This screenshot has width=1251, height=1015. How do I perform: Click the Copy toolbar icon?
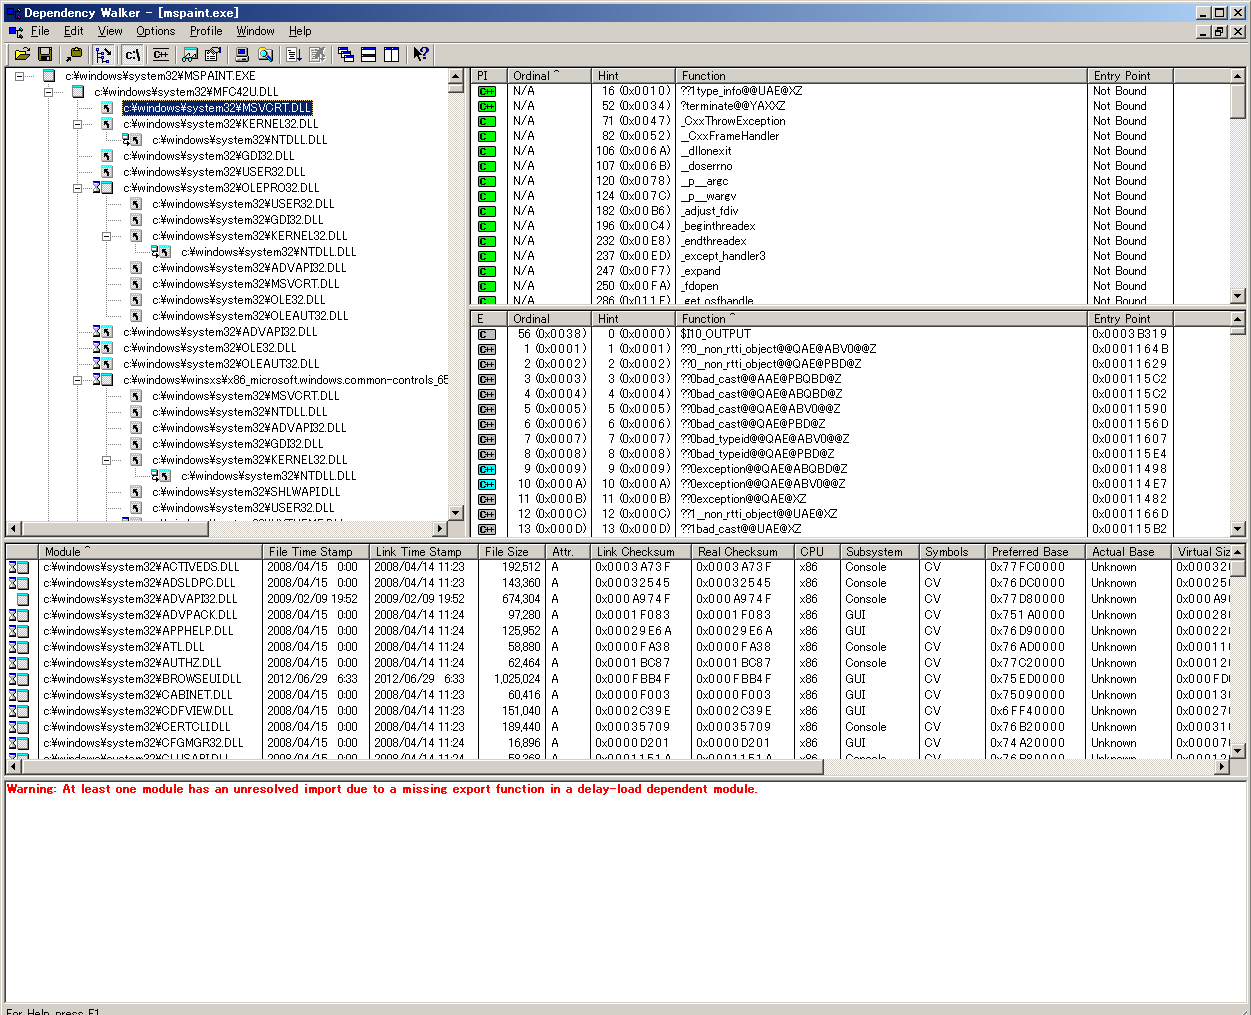tap(74, 55)
